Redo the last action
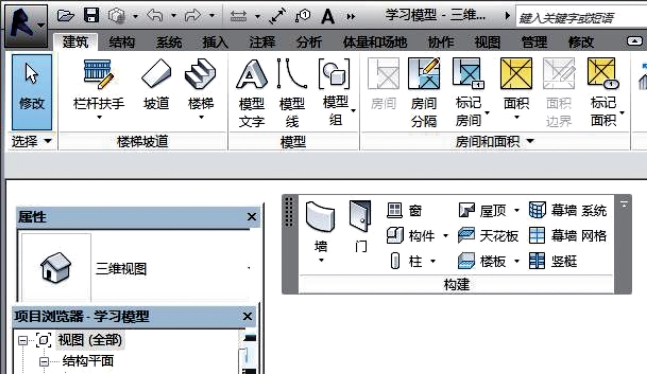Viewport: 647px width, 374px height. 192,16
